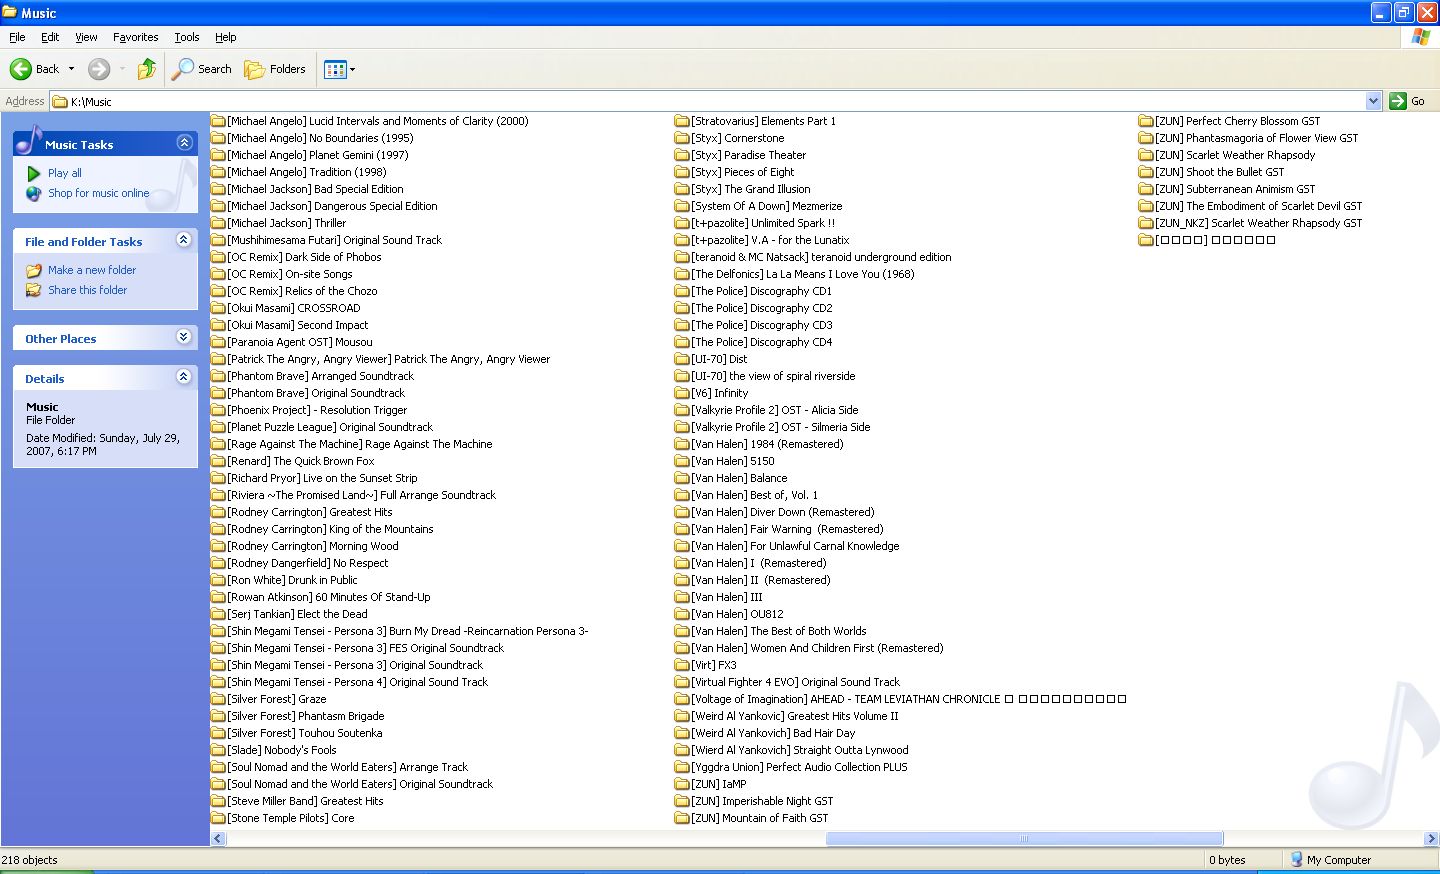Open the Tools menu
This screenshot has height=874, width=1440.
tap(187, 37)
